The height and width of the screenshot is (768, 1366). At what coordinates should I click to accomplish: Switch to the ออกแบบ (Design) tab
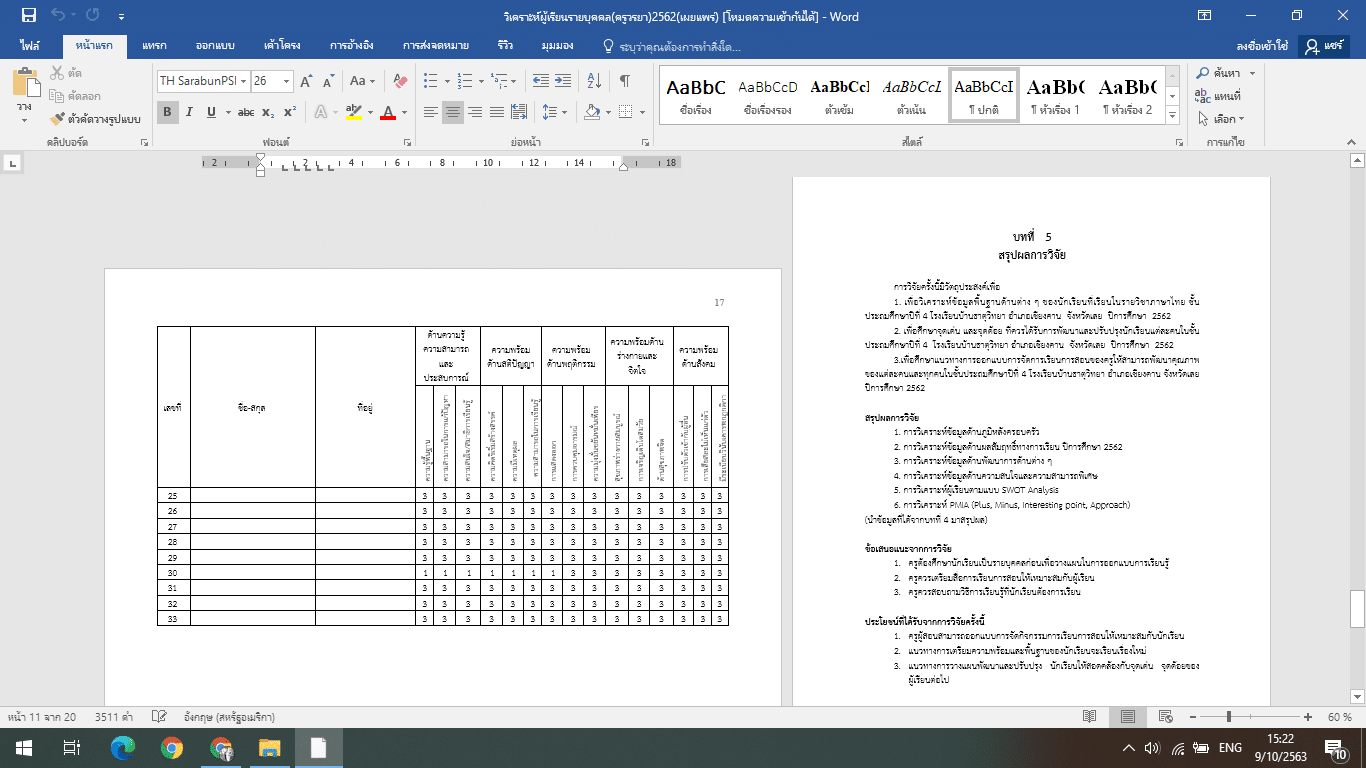click(x=215, y=46)
